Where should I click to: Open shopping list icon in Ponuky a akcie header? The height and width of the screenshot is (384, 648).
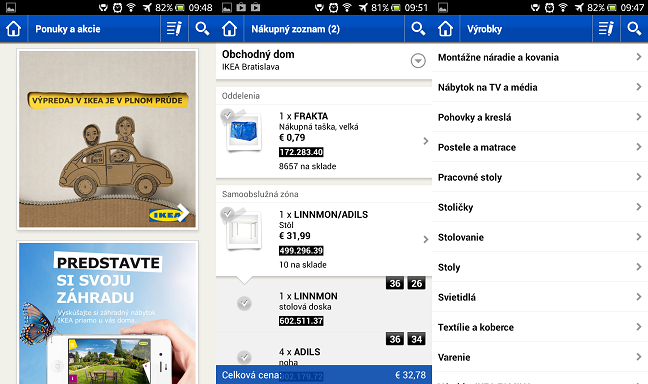point(174,29)
